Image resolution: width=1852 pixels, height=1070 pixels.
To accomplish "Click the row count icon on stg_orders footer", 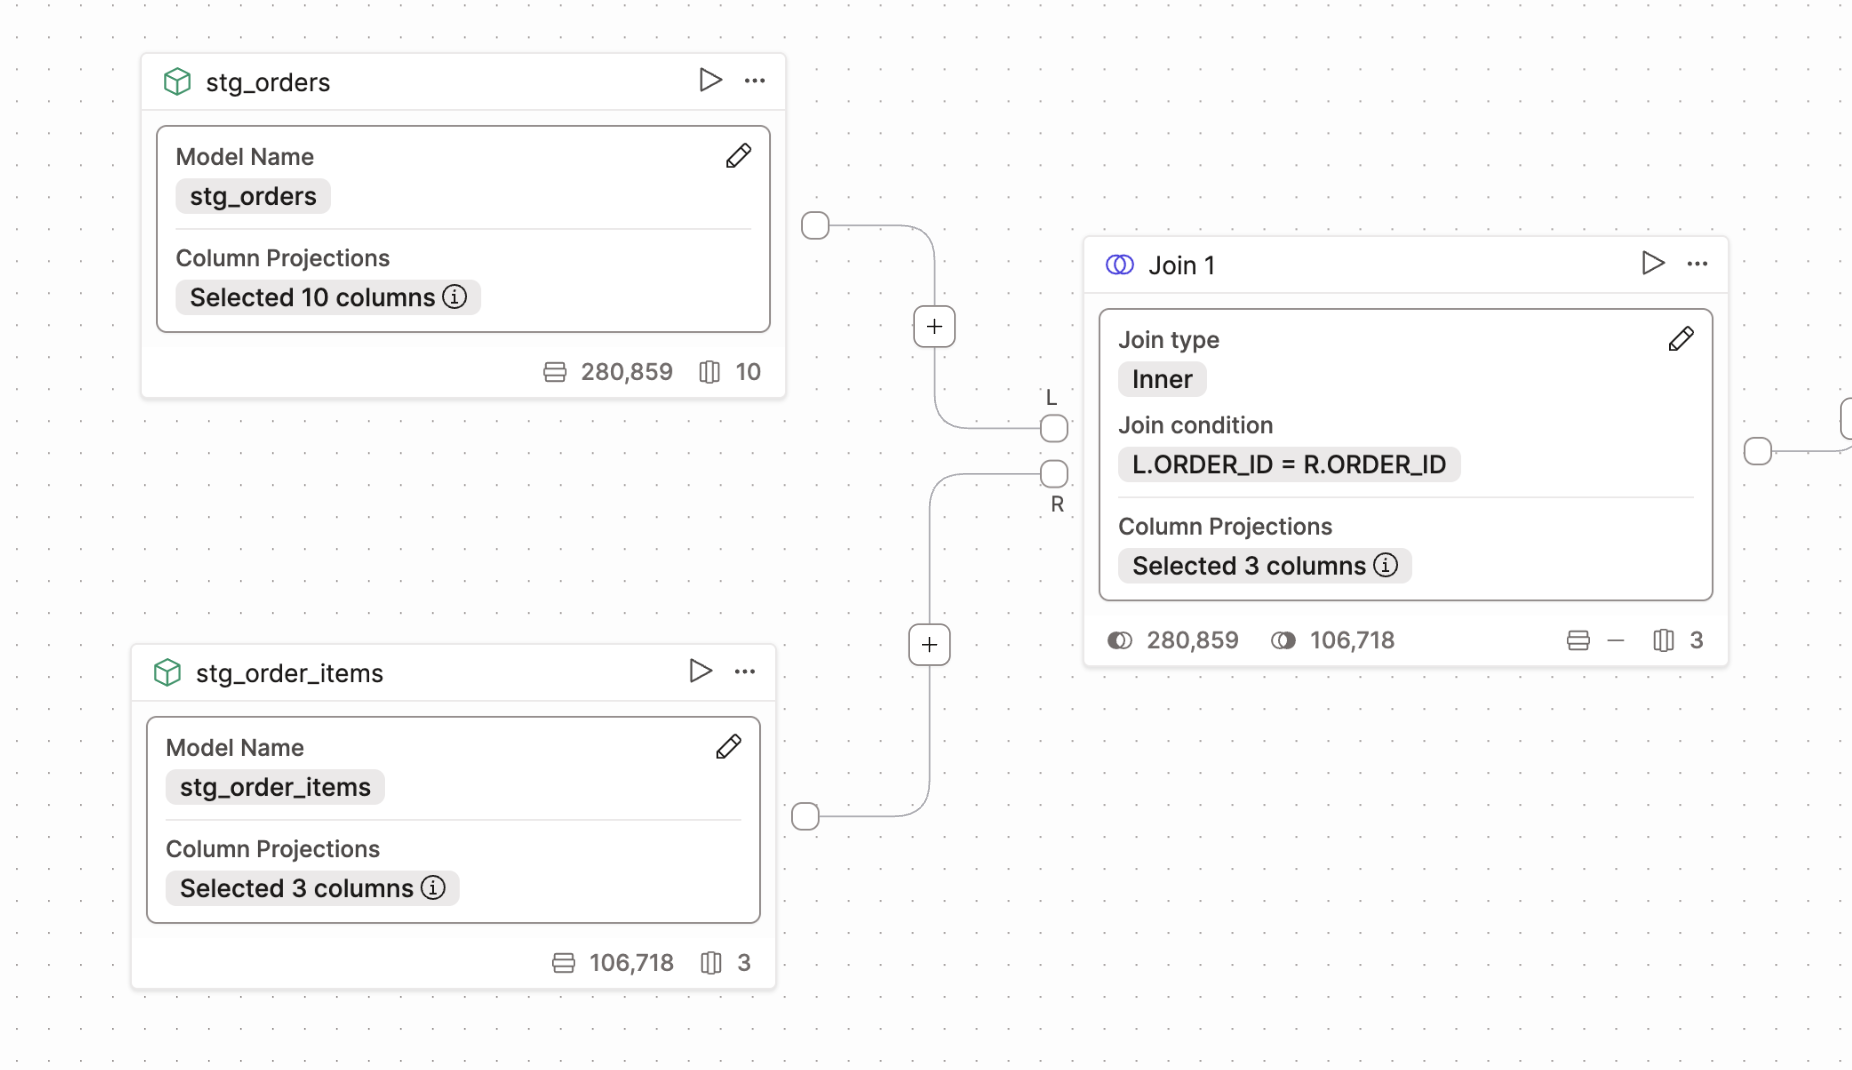I will pyautogui.click(x=556, y=371).
